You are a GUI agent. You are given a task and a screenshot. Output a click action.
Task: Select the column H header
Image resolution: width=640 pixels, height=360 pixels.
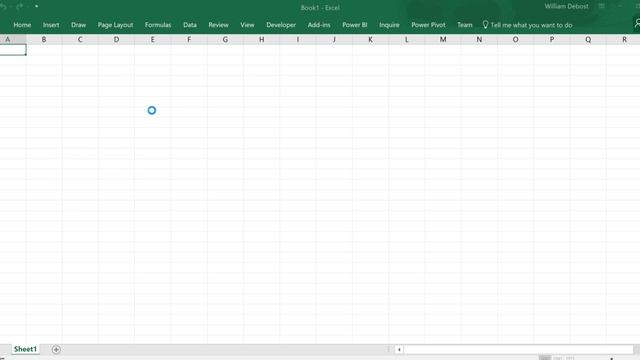point(262,40)
